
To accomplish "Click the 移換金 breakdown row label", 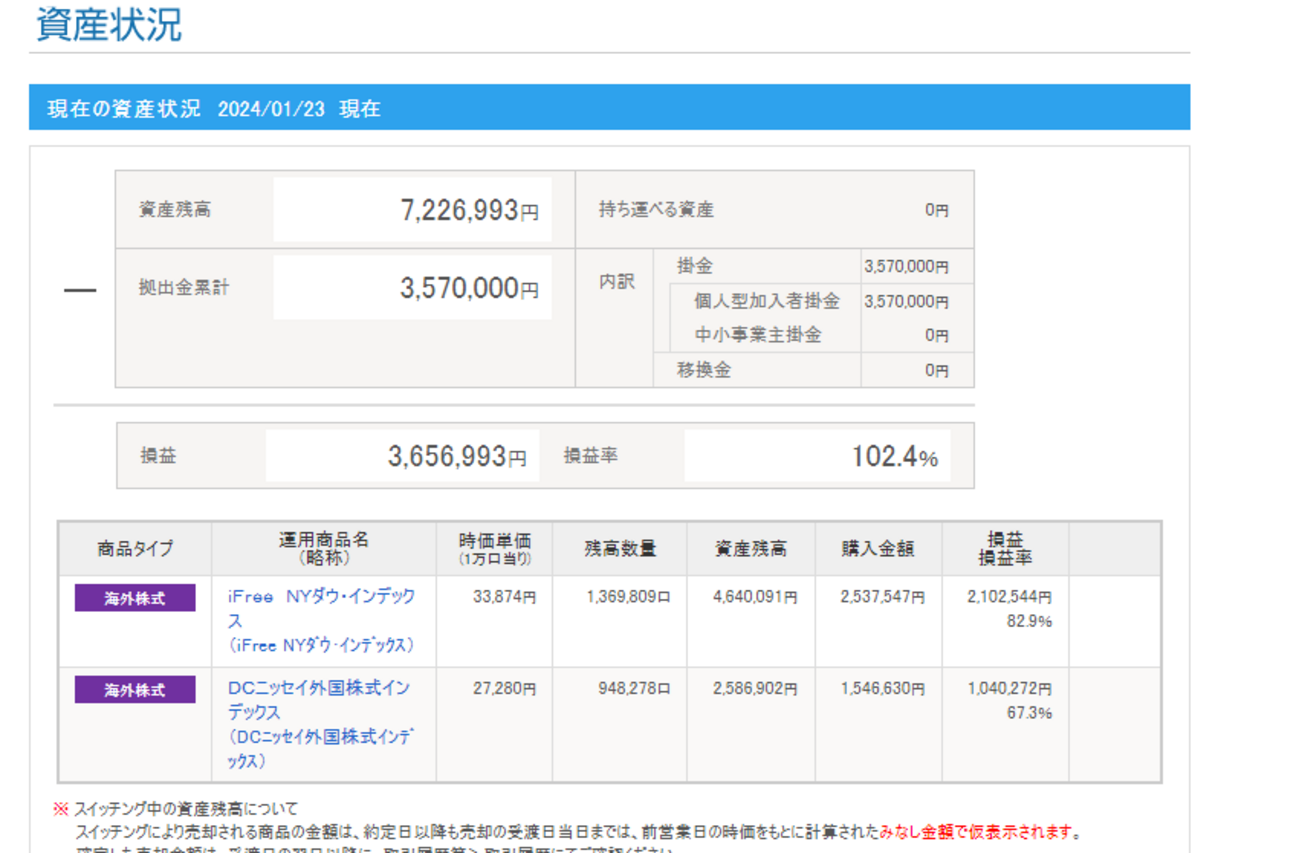I will (x=704, y=370).
